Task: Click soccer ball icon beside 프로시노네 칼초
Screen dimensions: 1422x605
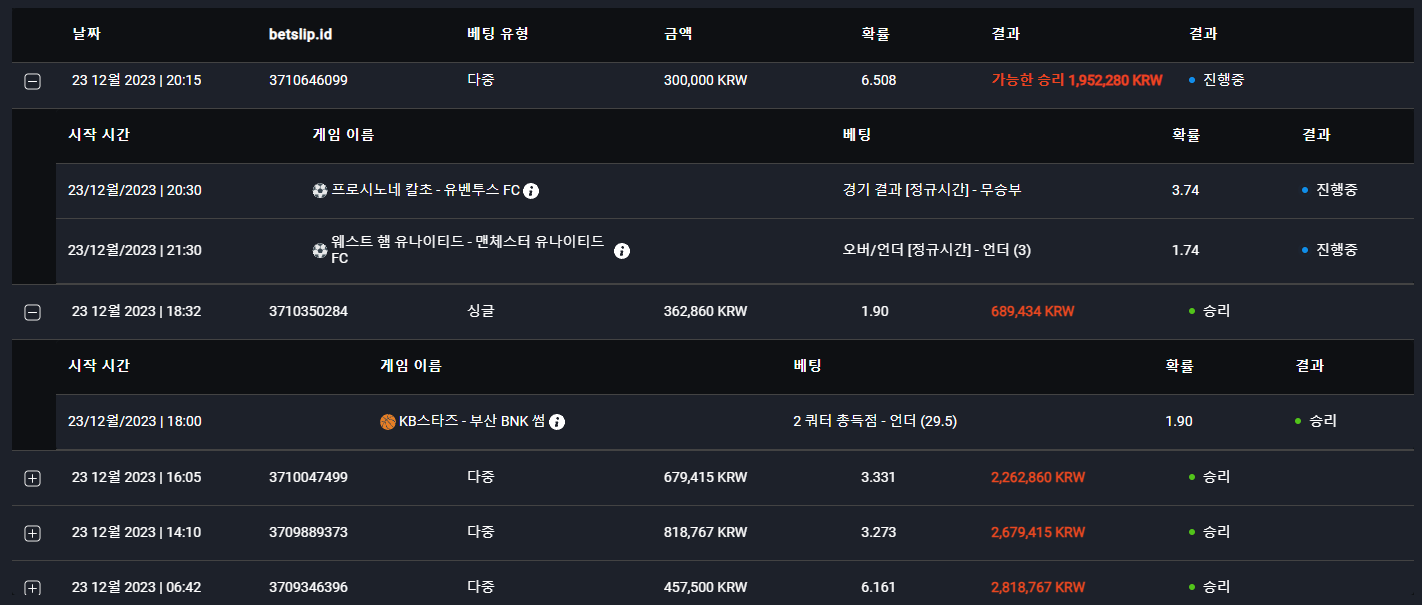Action: [320, 191]
